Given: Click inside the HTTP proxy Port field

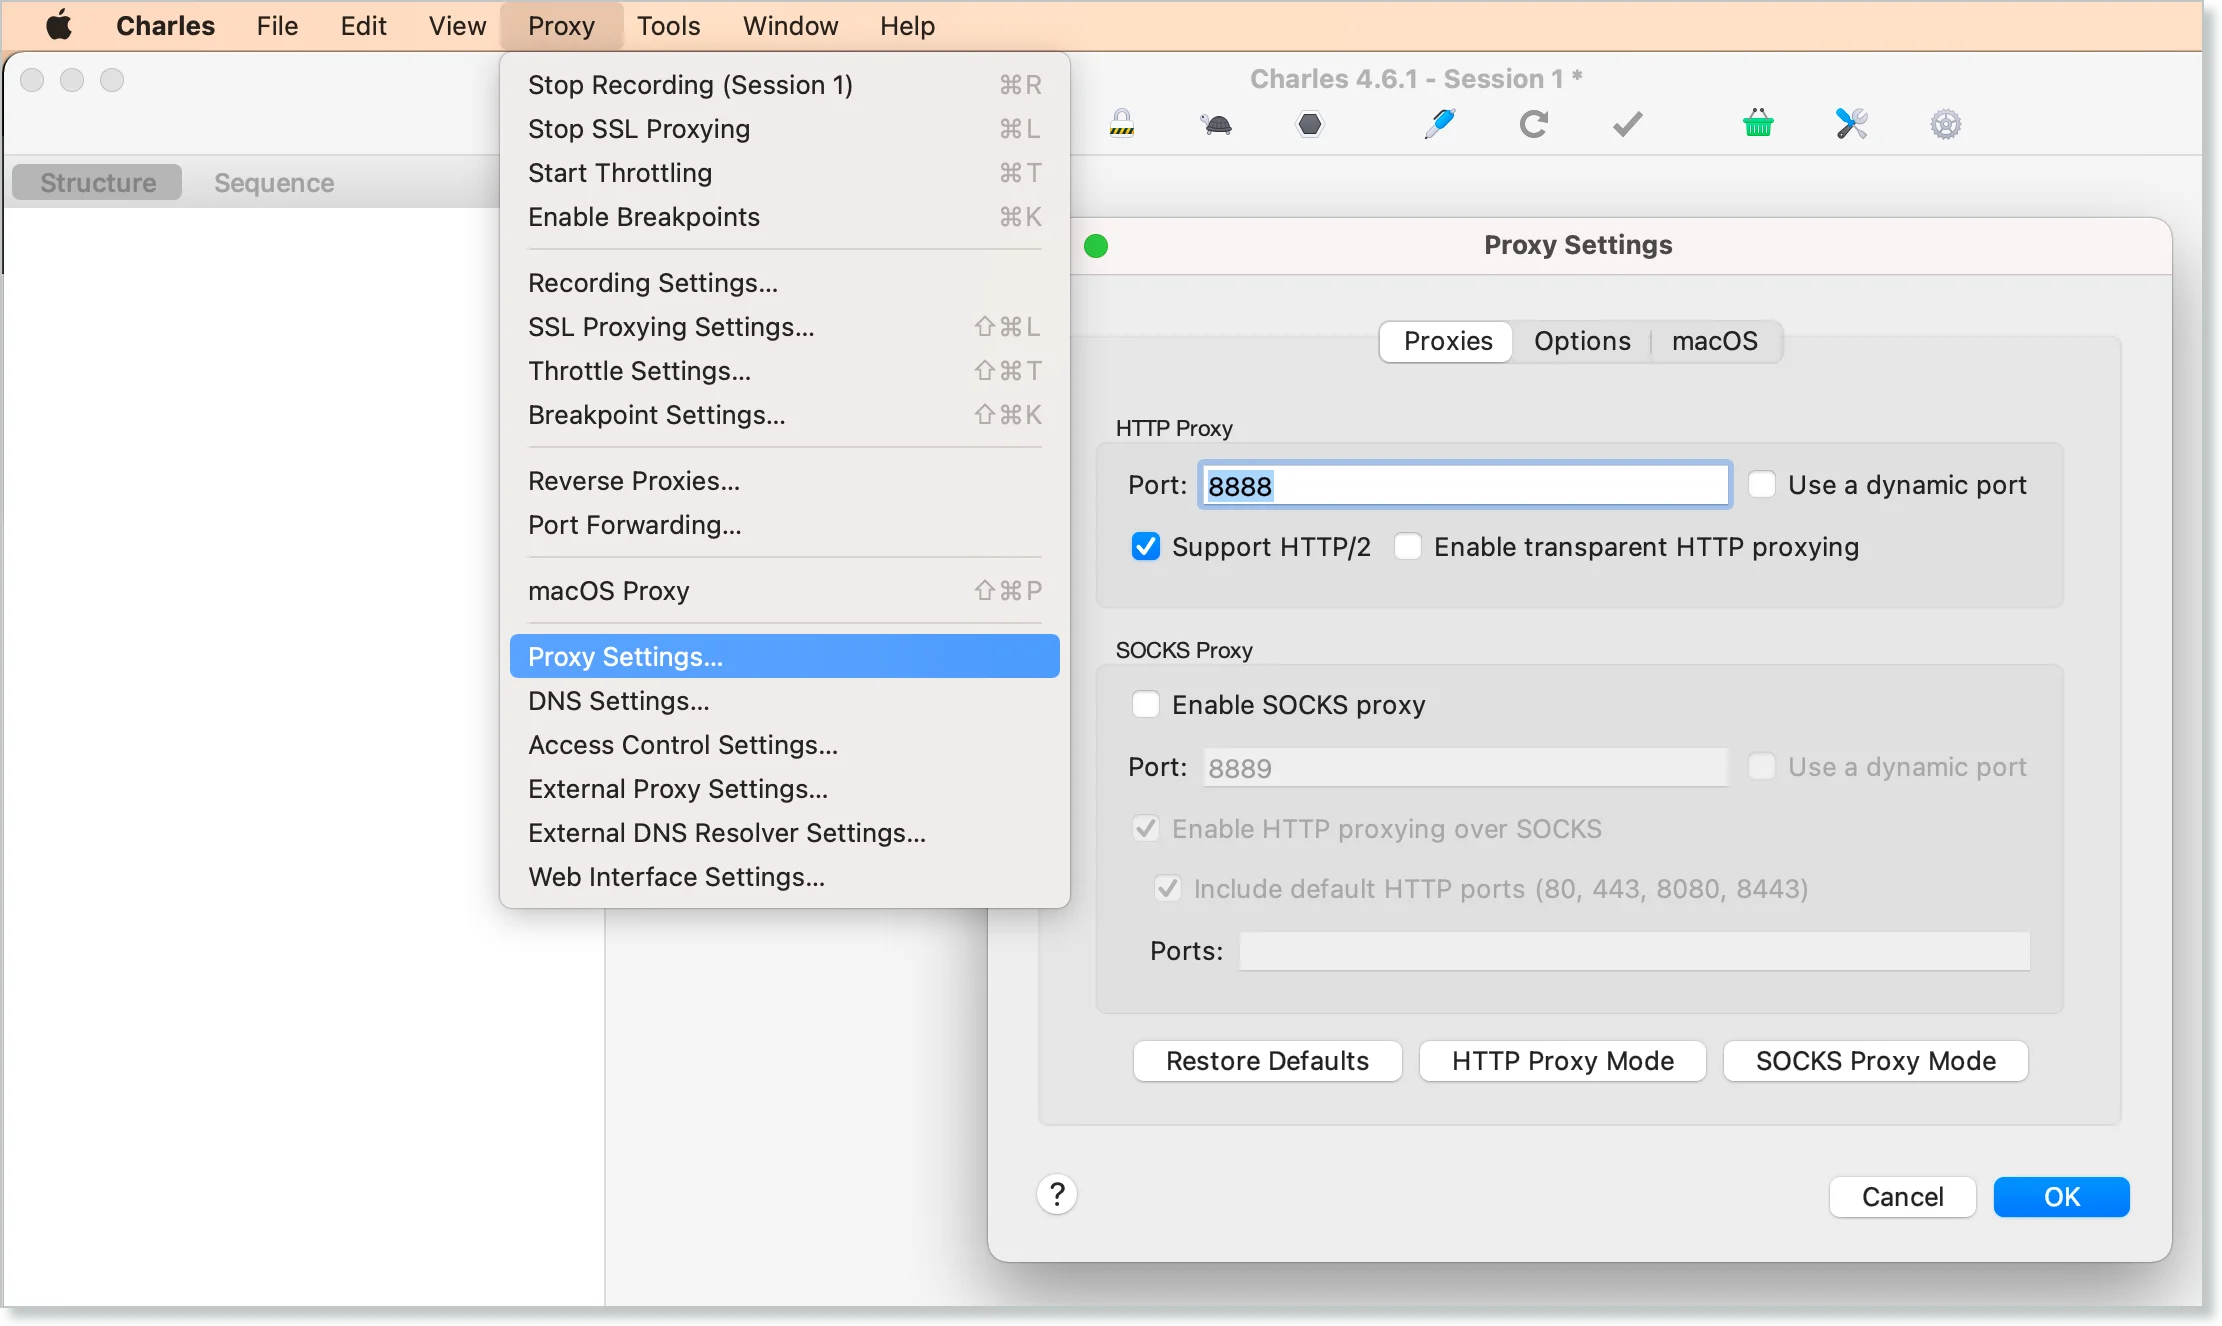Looking at the screenshot, I should click(1465, 485).
